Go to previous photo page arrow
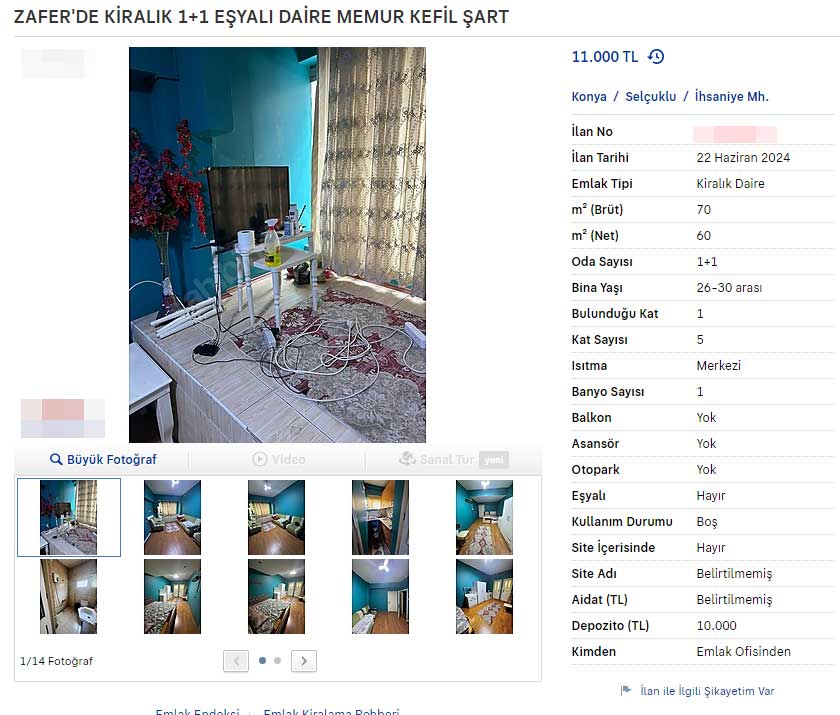Image resolution: width=840 pixels, height=715 pixels. (236, 661)
